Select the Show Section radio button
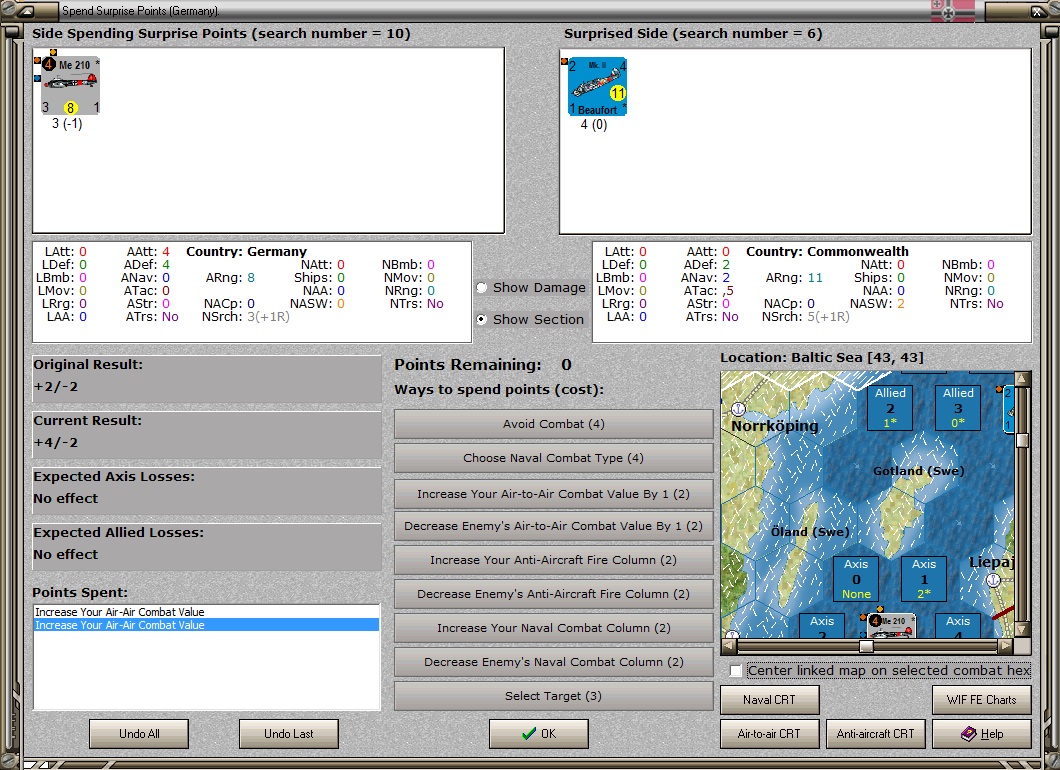The width and height of the screenshot is (1060, 770). 482,320
